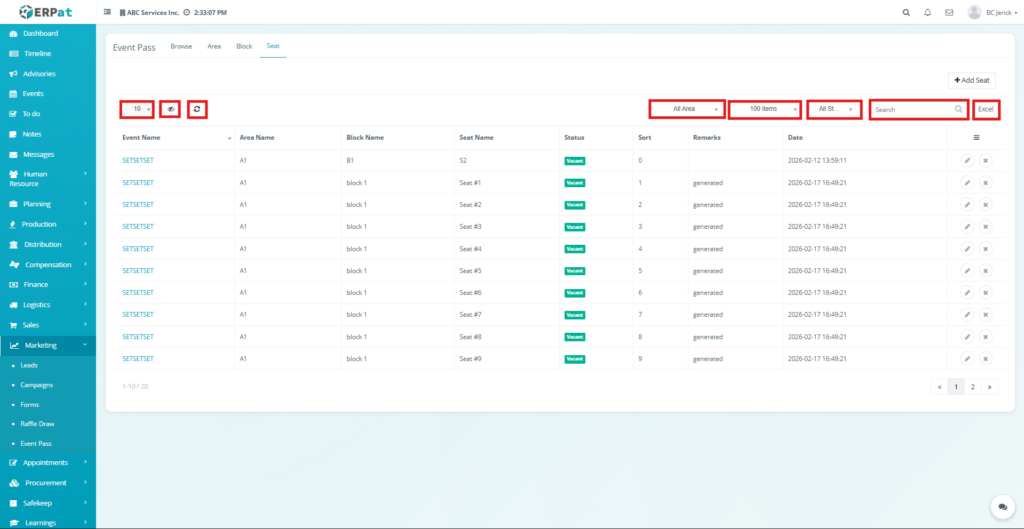
Task: Open the mail envelope icon in header
Action: [948, 13]
